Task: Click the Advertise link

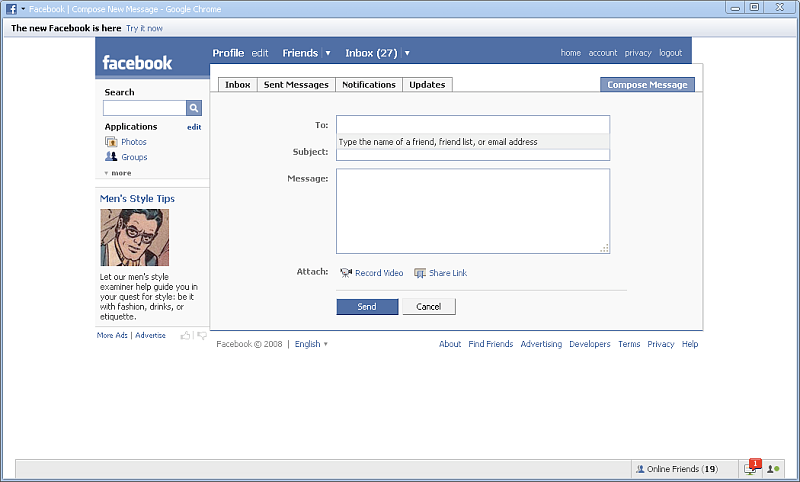Action: click(x=151, y=335)
